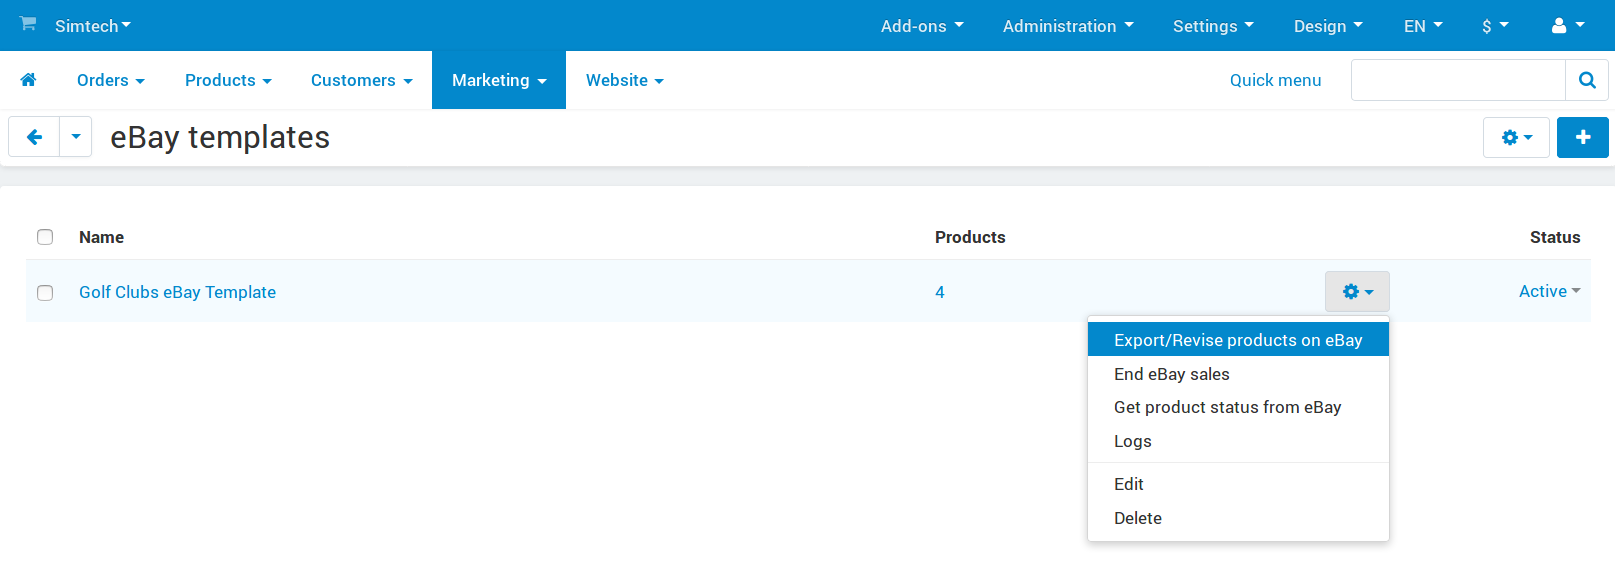Image resolution: width=1615 pixels, height=575 pixels.
Task: Select all templates with header checkbox
Action: pos(45,237)
